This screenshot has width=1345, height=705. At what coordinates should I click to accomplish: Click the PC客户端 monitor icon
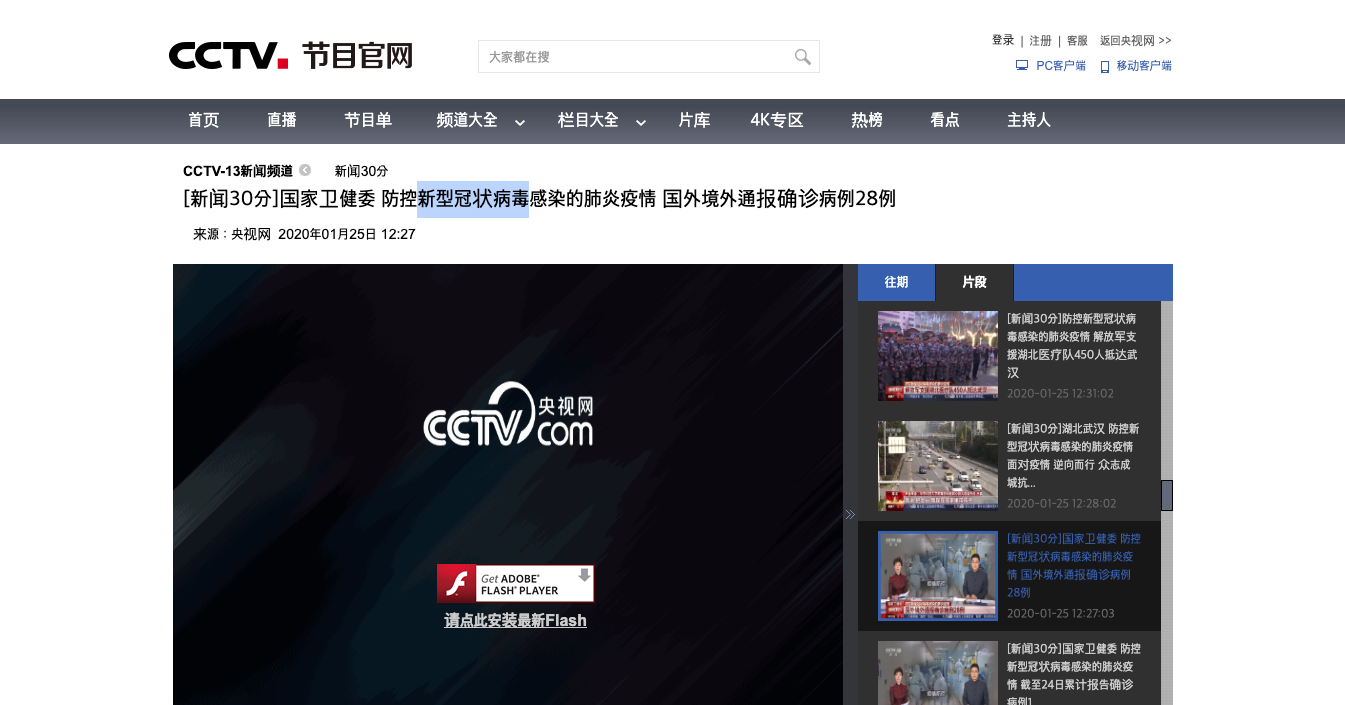tap(1022, 65)
